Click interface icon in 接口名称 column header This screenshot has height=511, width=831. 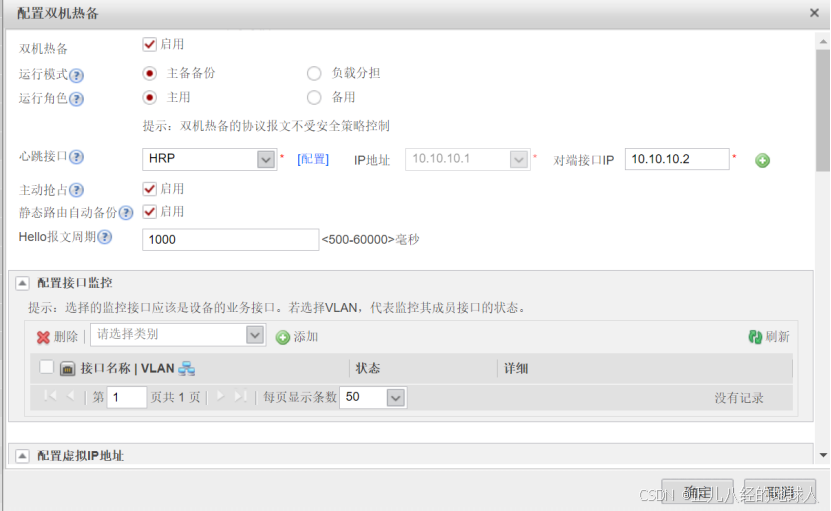point(67,368)
